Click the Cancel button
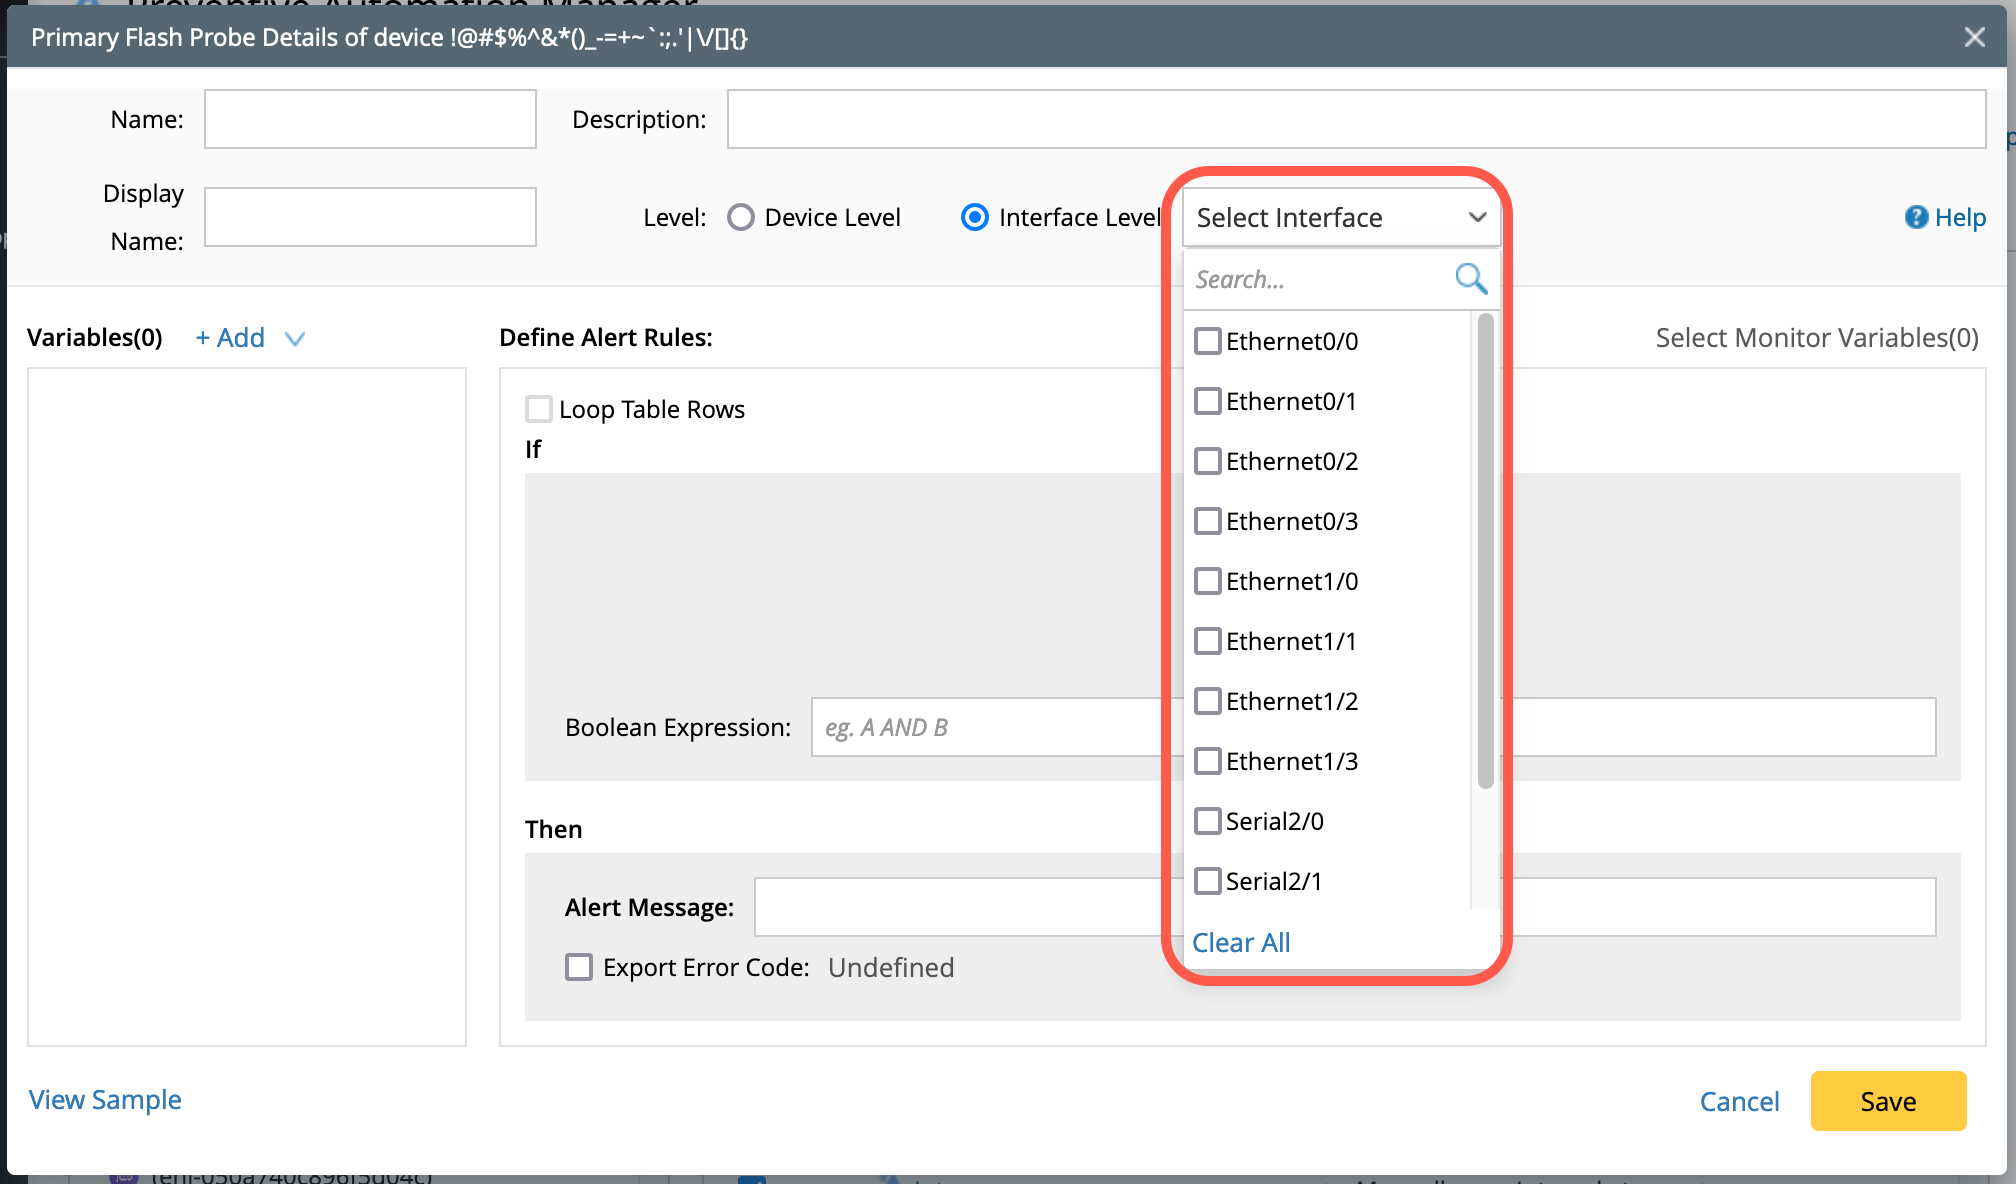Screen dimensions: 2016x1184 pyautogui.click(x=1739, y=1101)
